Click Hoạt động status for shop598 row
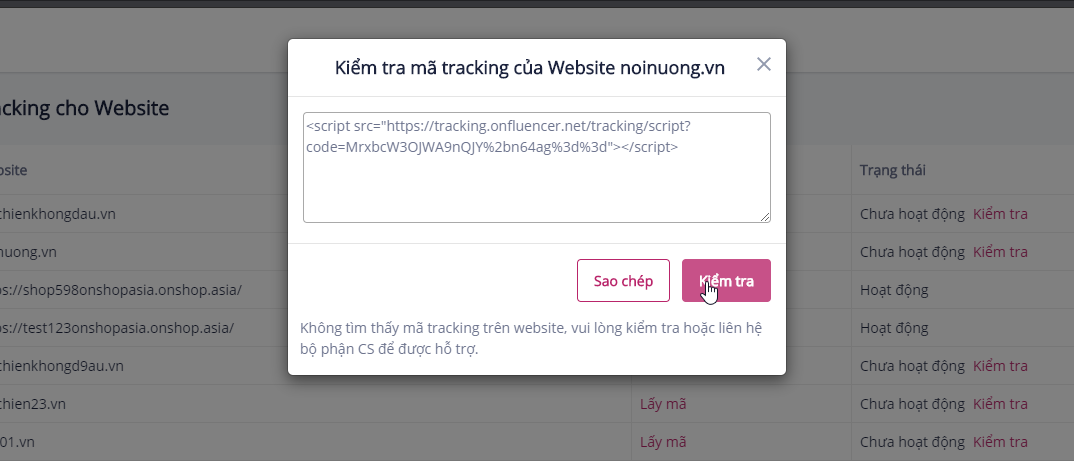The height and width of the screenshot is (461, 1074). 894,290
